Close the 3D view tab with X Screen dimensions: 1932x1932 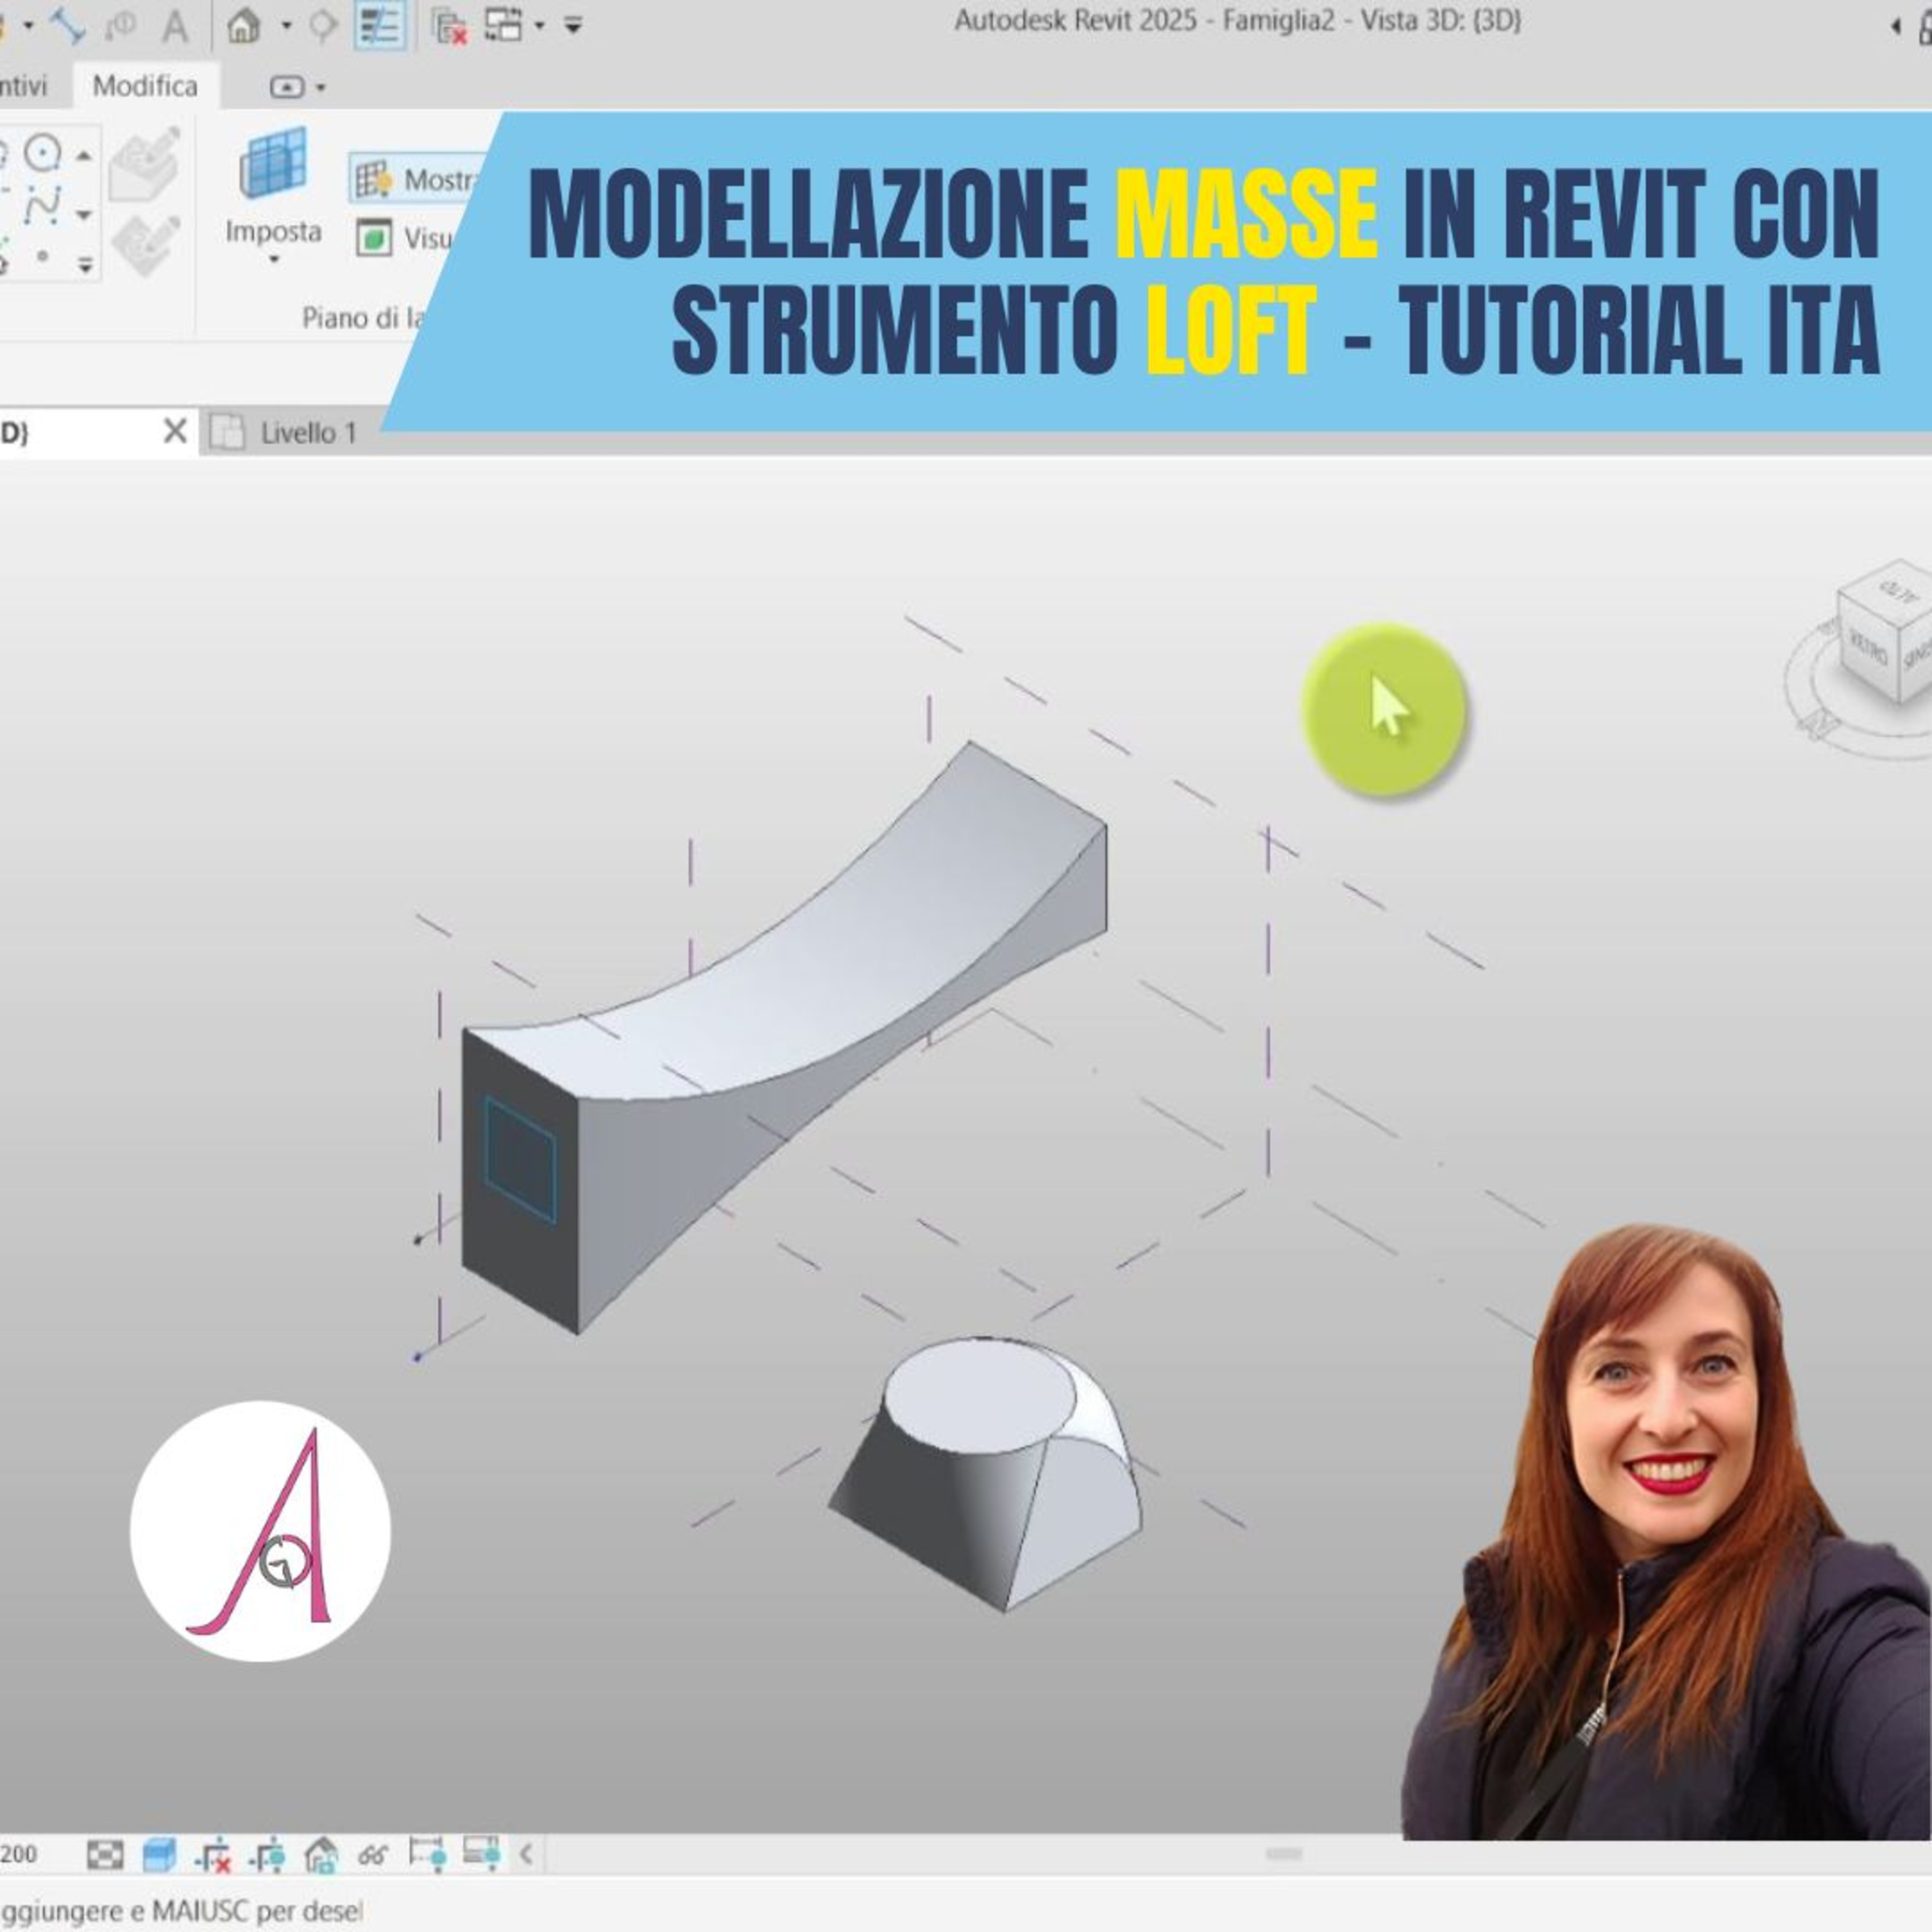(175, 432)
